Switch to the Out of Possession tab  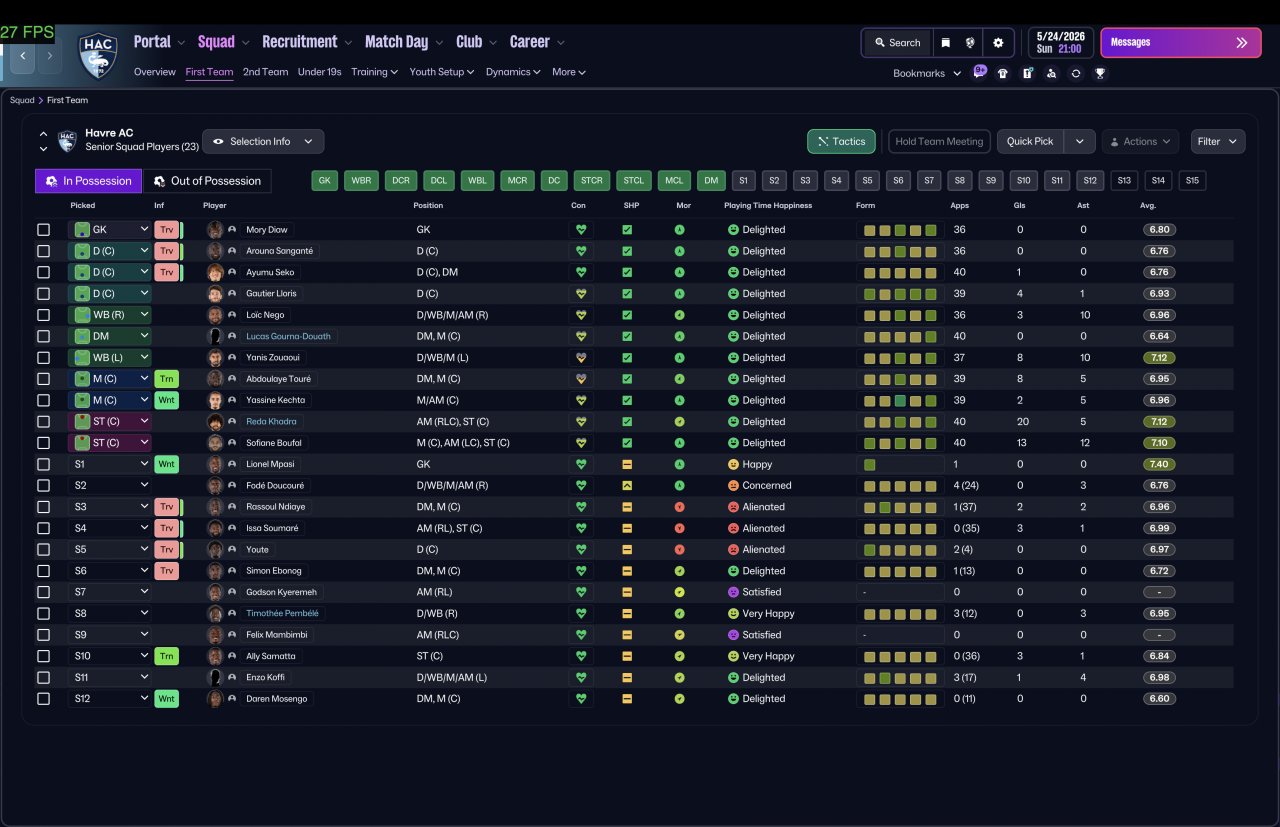click(207, 181)
